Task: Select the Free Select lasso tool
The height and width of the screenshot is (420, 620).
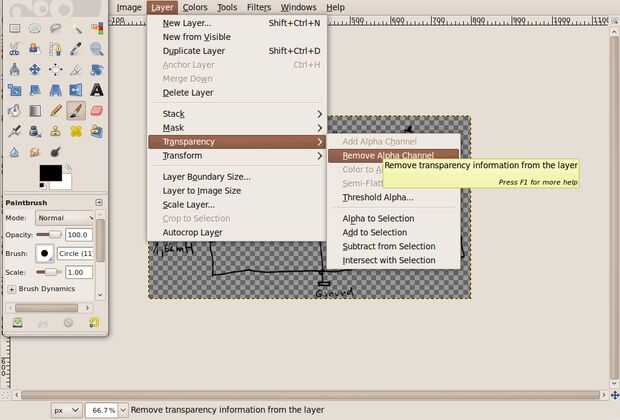Action: pyautogui.click(x=55, y=28)
